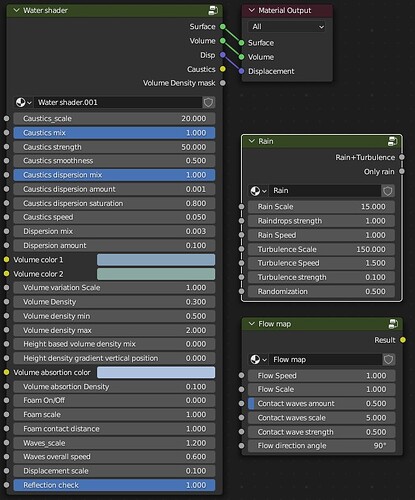Click the Volume density max 2.000 field
The image size is (415, 500).
(x=114, y=330)
